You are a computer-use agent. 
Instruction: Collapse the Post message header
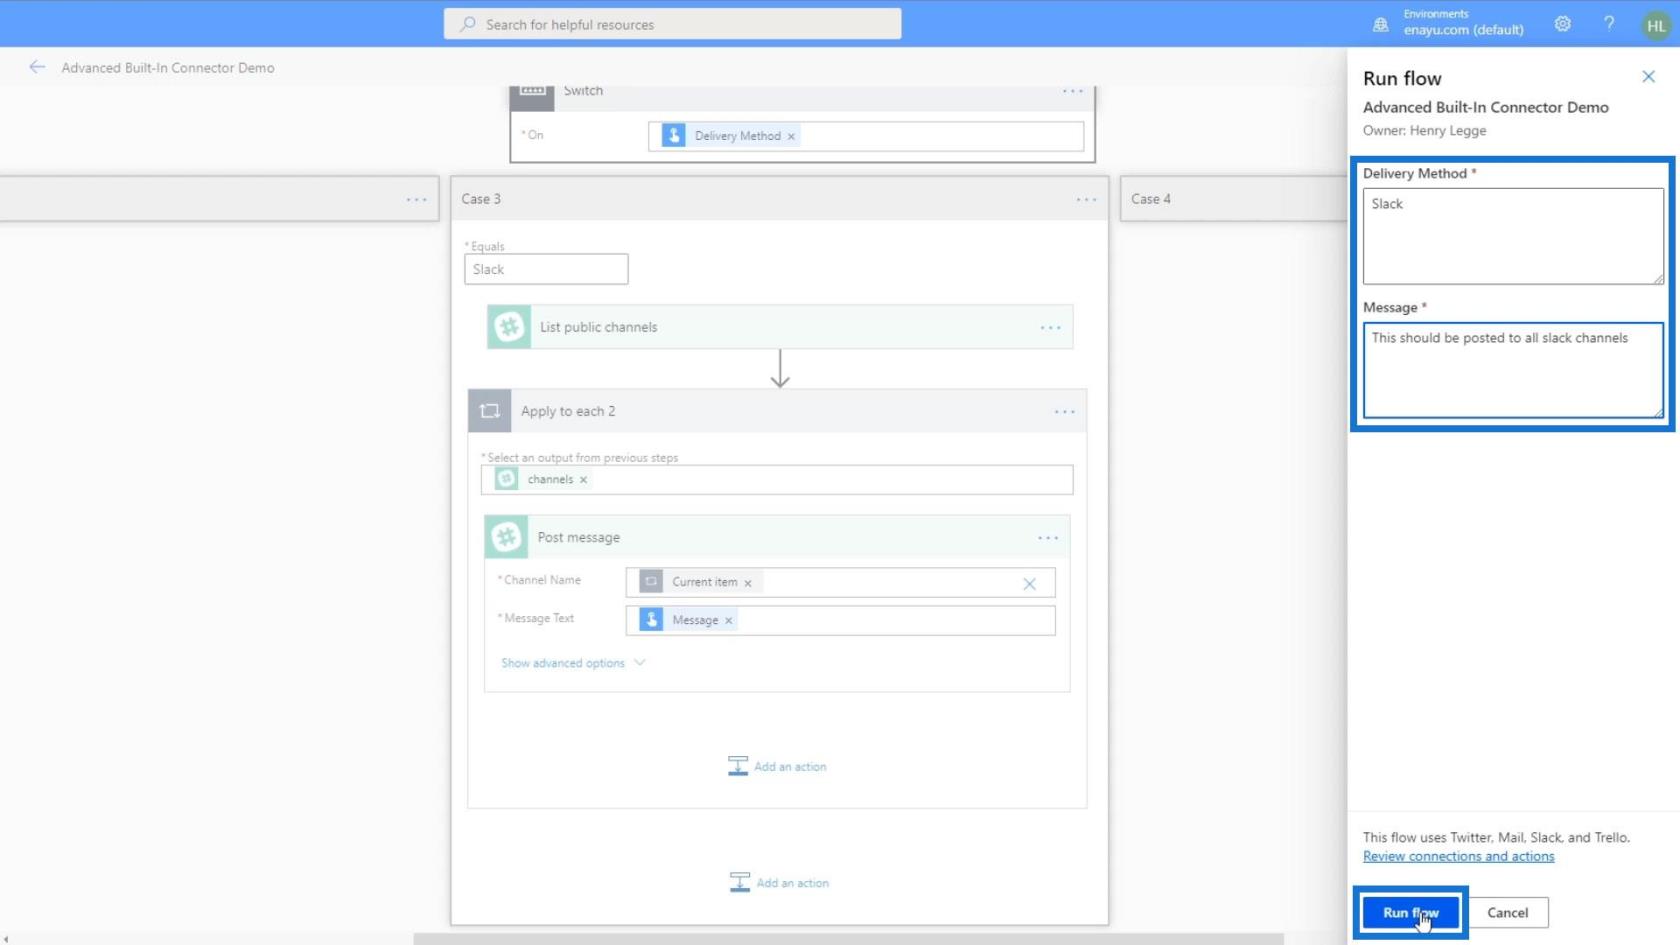tap(777, 537)
